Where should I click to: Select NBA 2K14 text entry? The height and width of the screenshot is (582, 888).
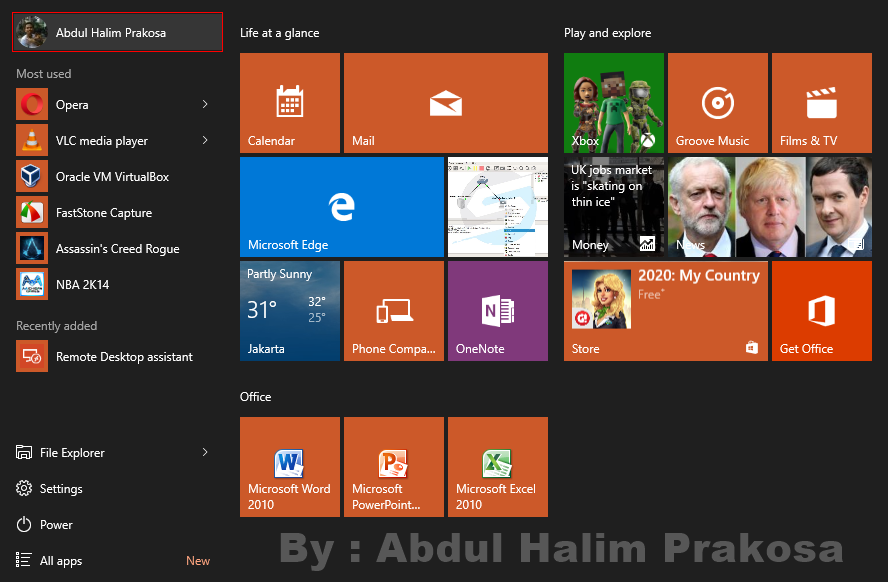(83, 285)
